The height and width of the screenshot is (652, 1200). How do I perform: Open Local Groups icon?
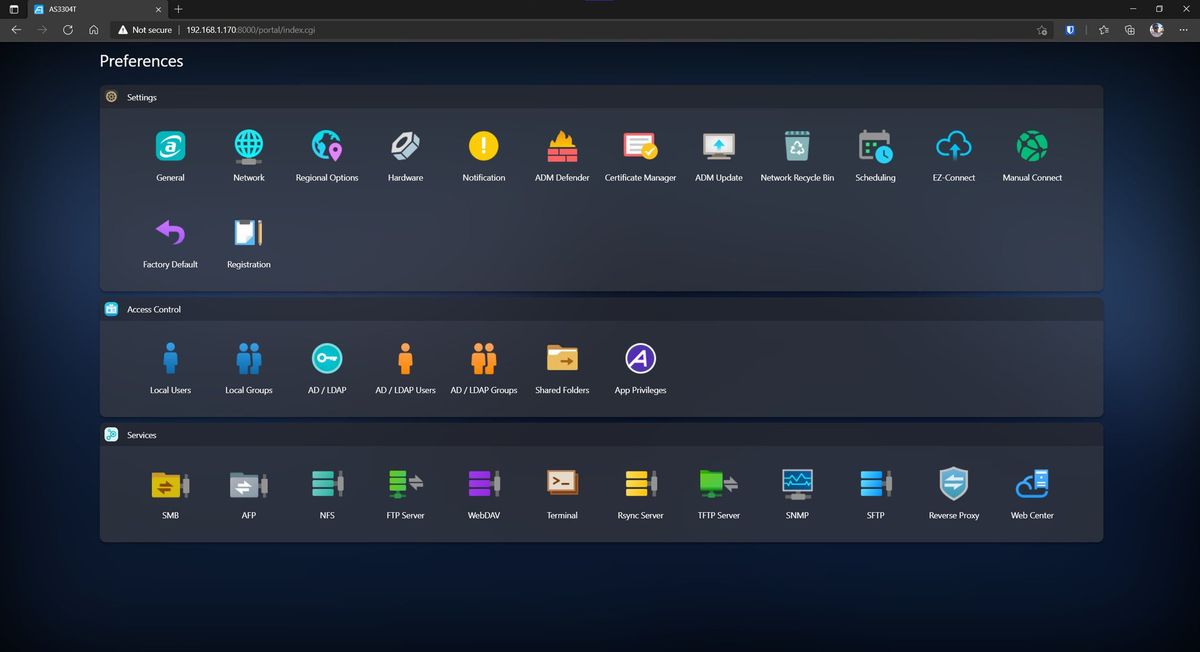249,358
